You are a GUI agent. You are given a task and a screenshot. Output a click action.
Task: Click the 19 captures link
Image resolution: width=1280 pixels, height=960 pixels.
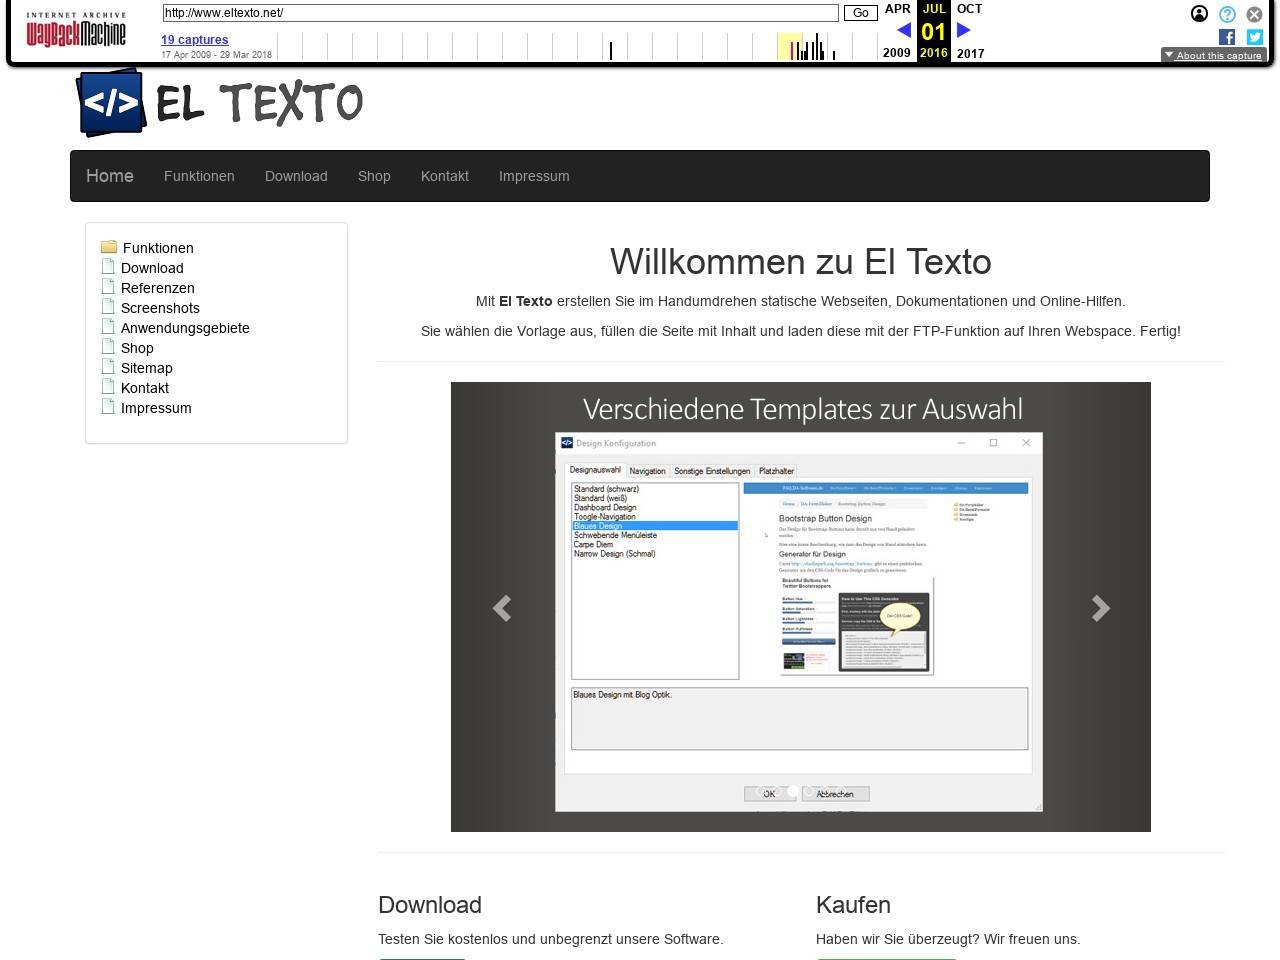[195, 40]
